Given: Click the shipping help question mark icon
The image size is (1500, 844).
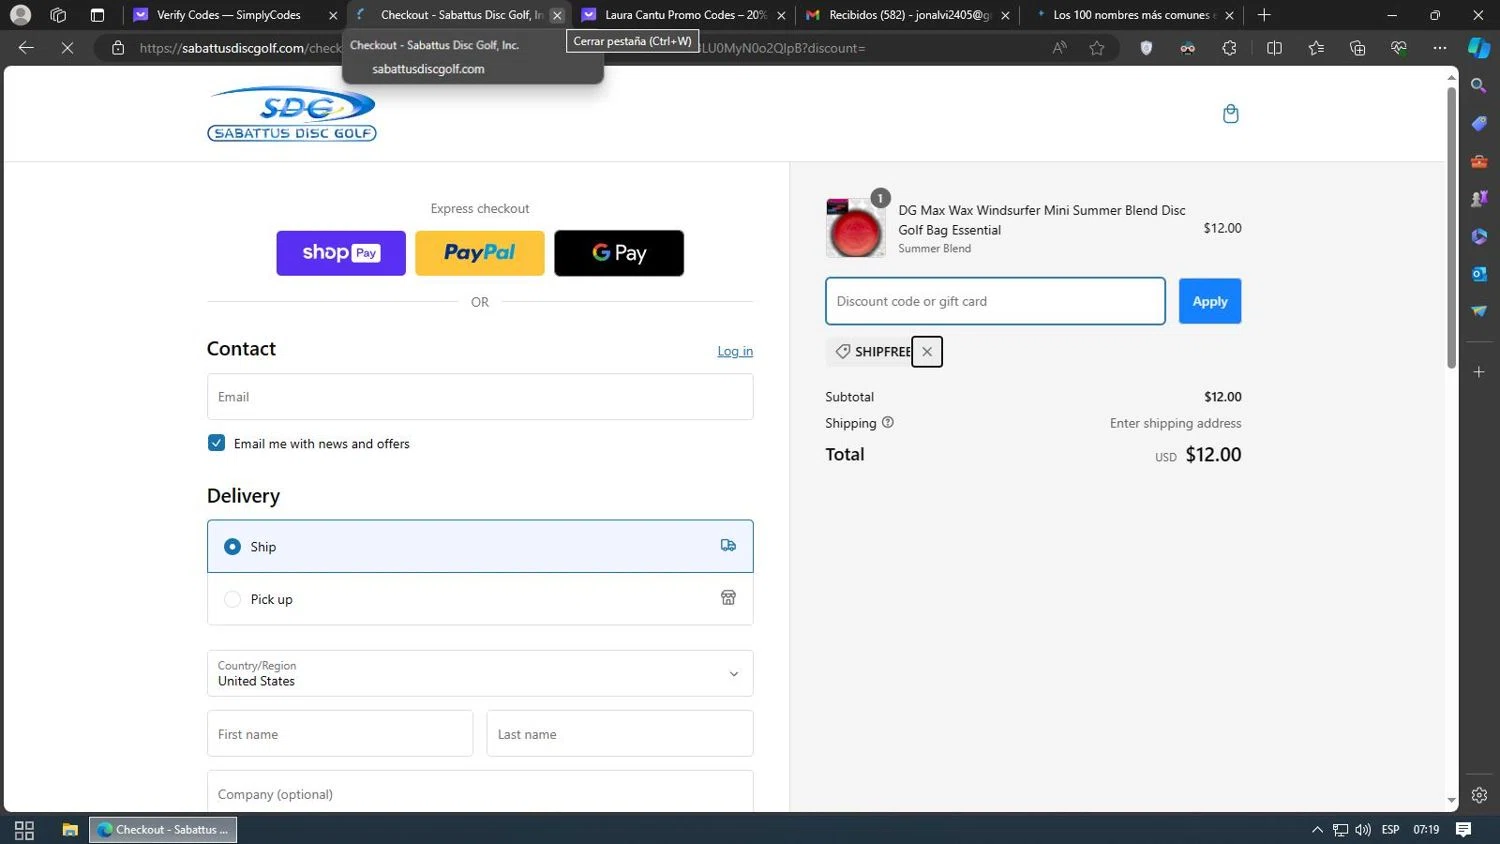Looking at the screenshot, I should pos(888,423).
